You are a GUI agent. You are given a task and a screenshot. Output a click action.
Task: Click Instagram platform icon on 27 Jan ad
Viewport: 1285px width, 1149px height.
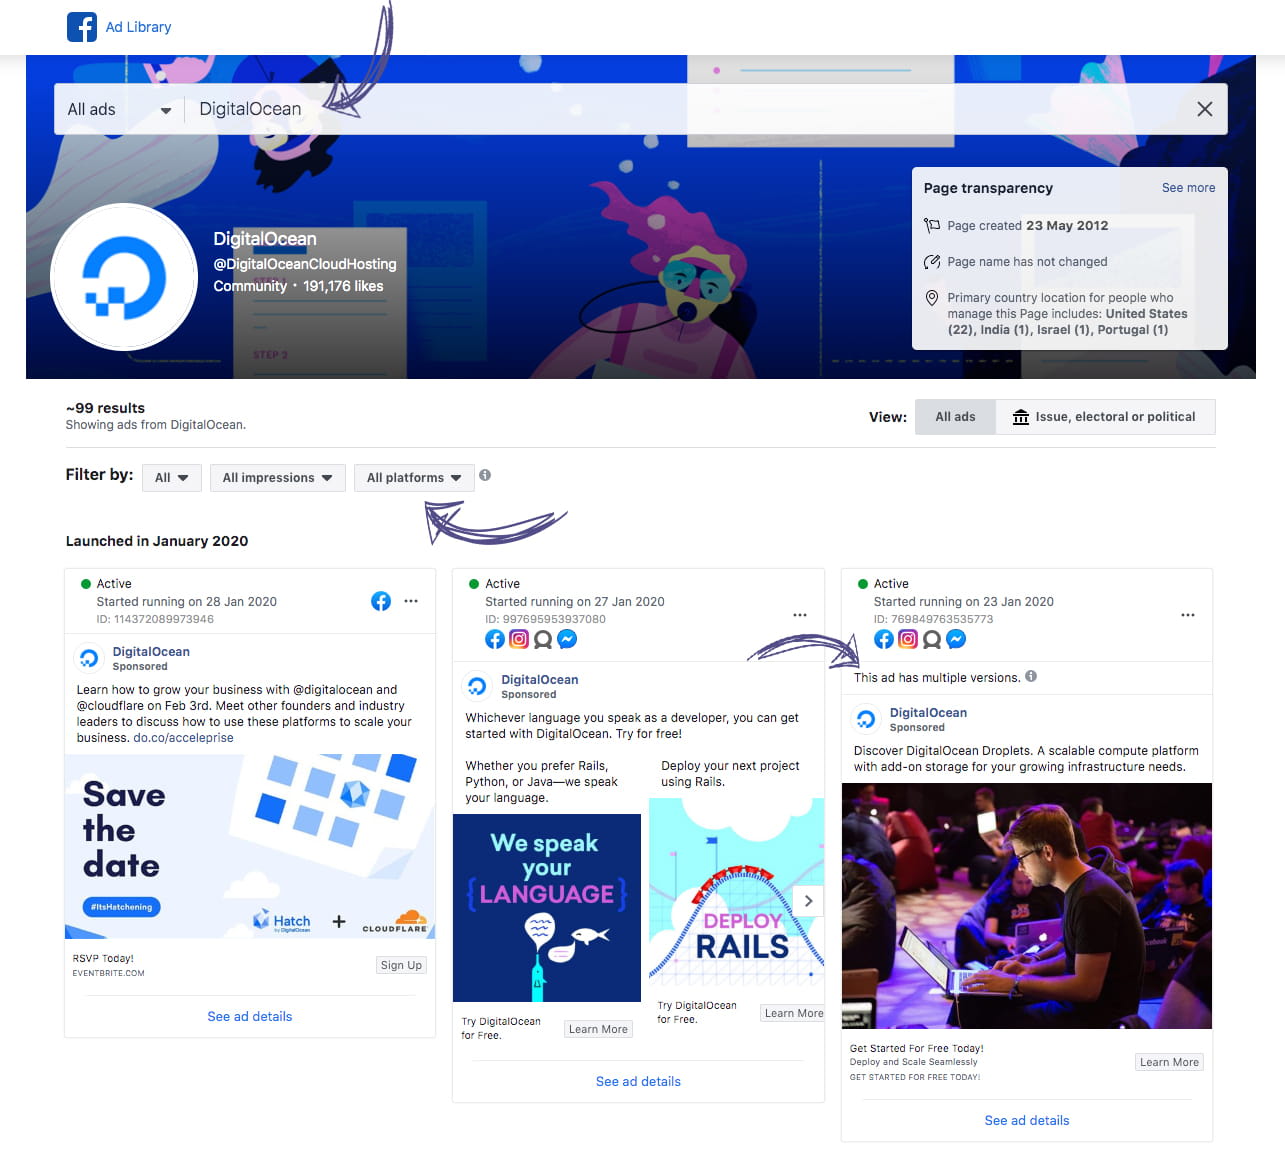pyautogui.click(x=519, y=639)
